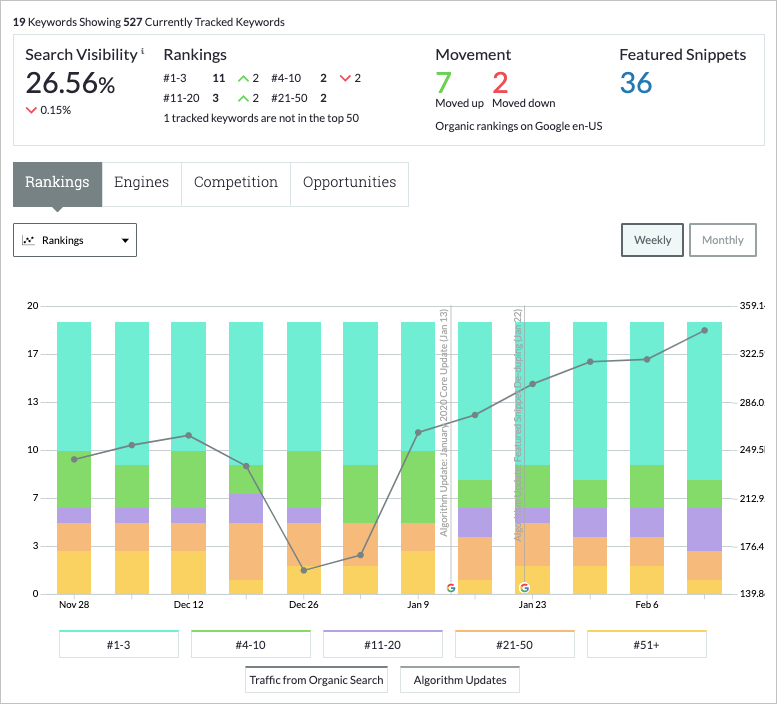Click the Google icon at Jan 22 update
This screenshot has width=777, height=704.
point(525,588)
